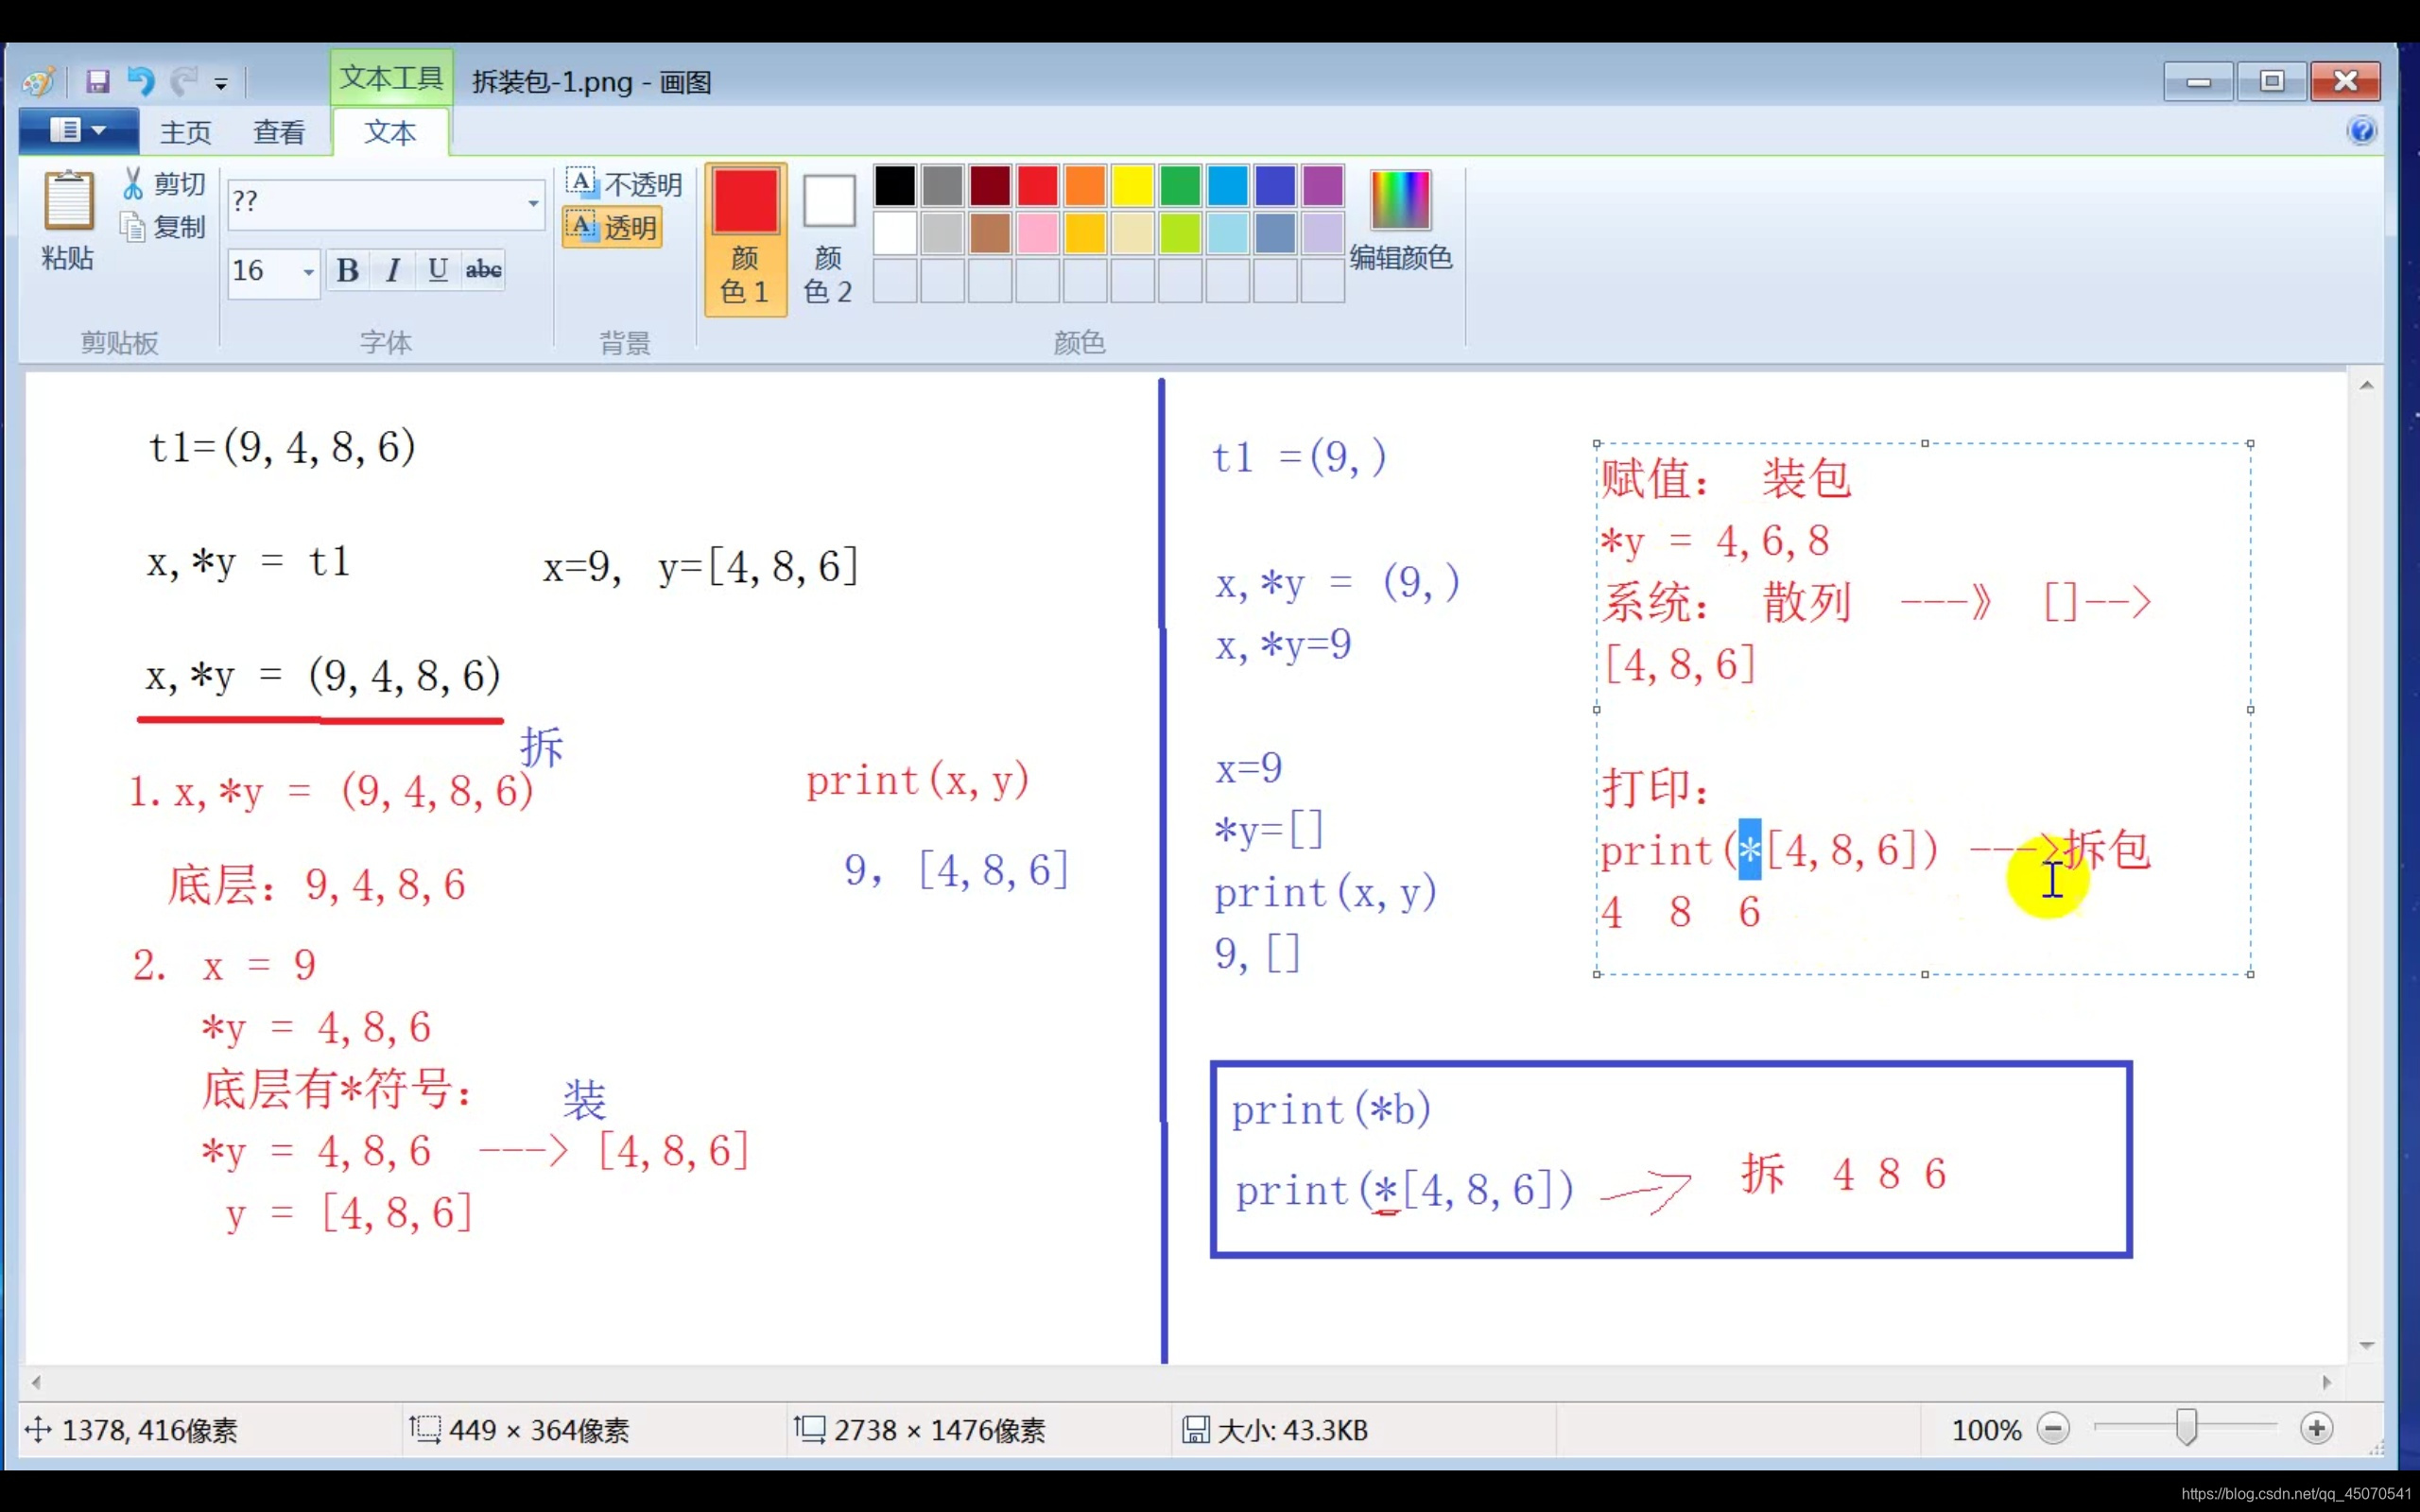This screenshot has height=1512, width=2420.
Task: Click the zoom in plus button
Action: (x=2316, y=1429)
